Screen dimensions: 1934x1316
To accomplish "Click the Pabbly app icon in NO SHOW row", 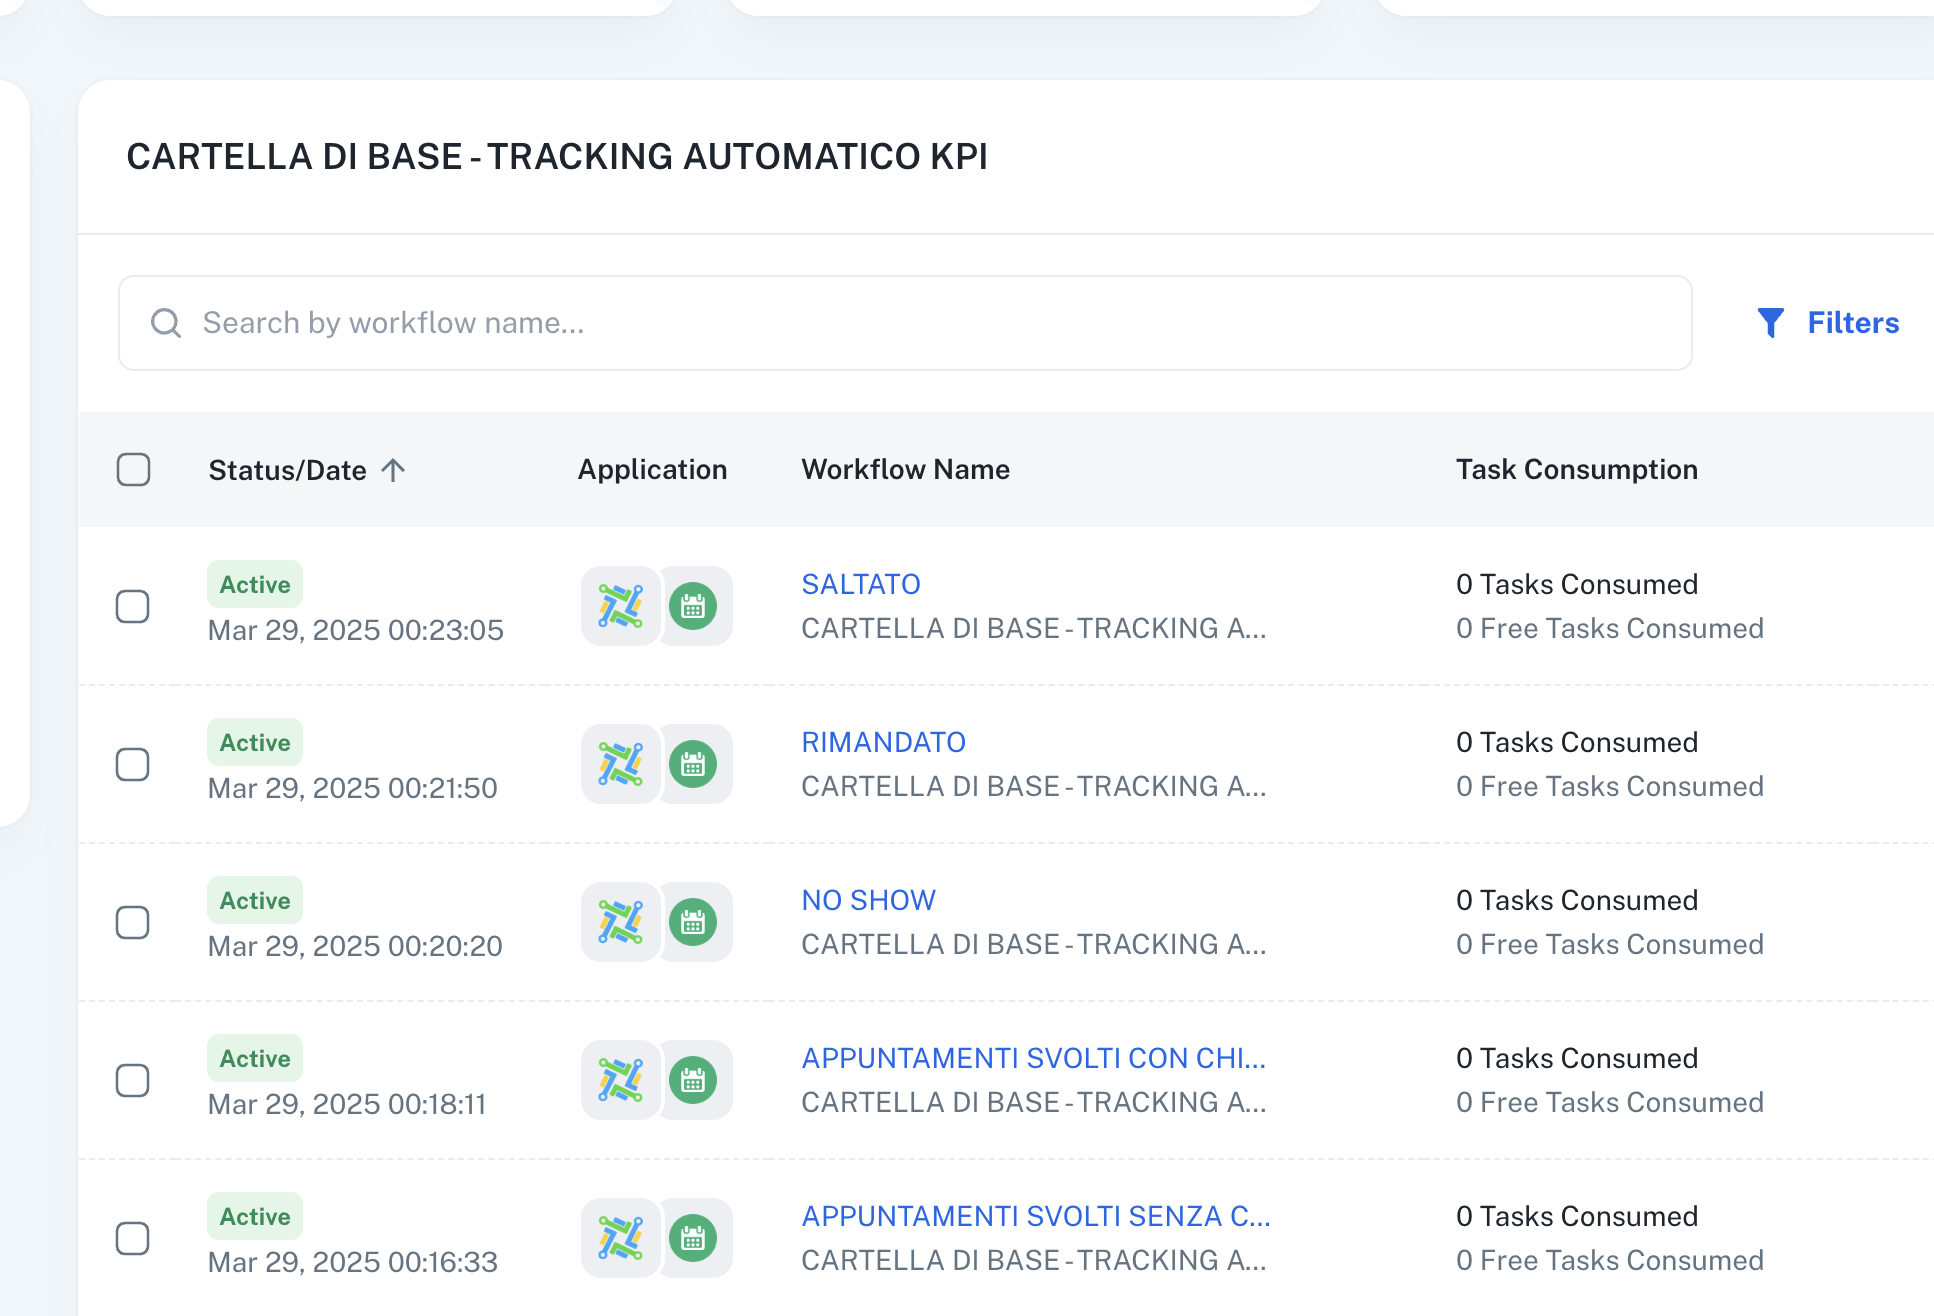I will (620, 922).
